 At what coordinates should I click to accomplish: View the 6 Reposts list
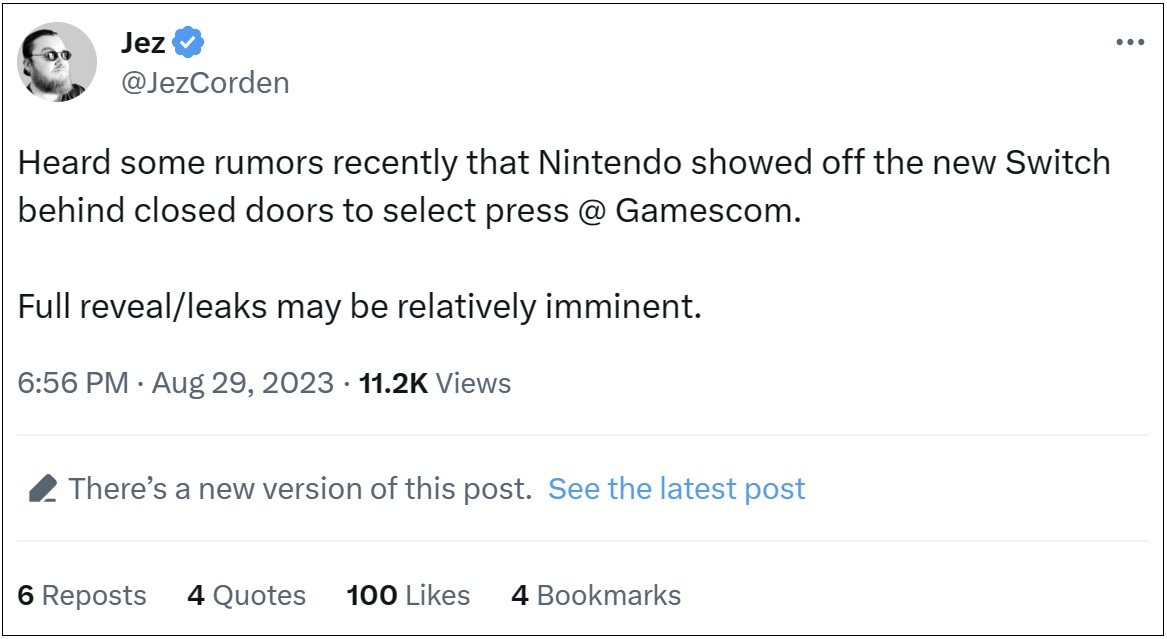click(82, 596)
